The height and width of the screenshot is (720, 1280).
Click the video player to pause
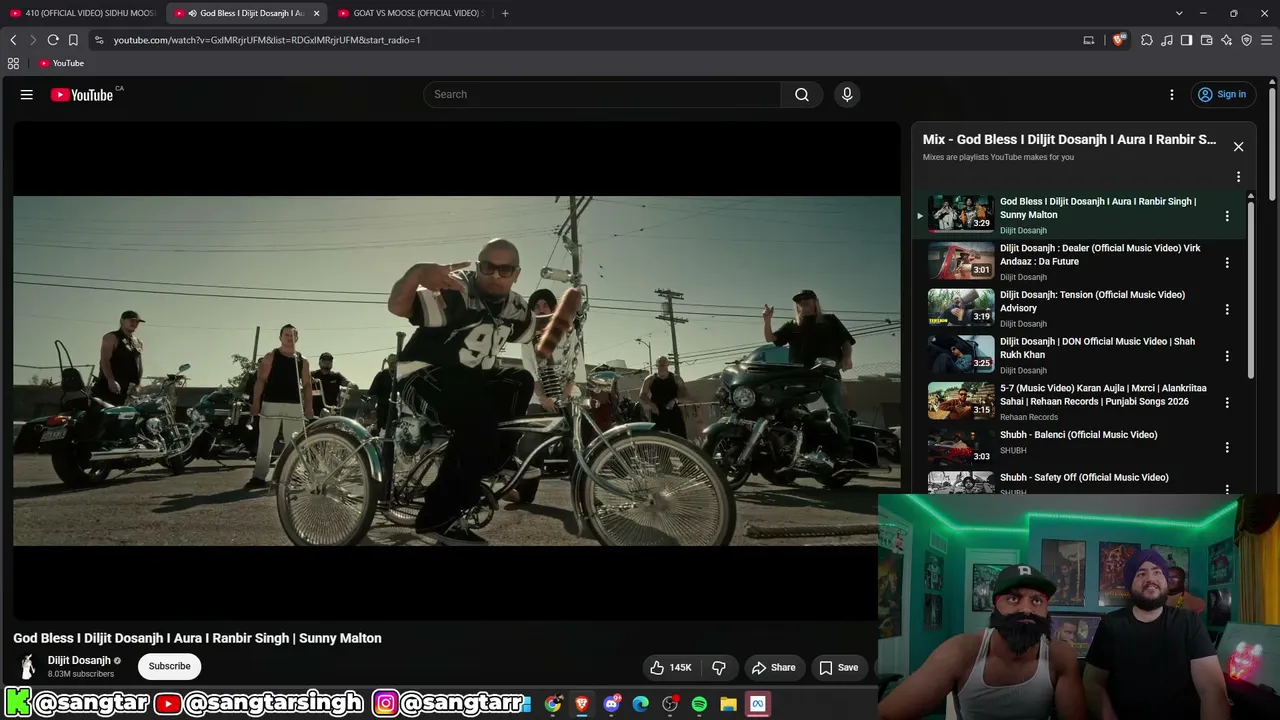click(x=457, y=371)
